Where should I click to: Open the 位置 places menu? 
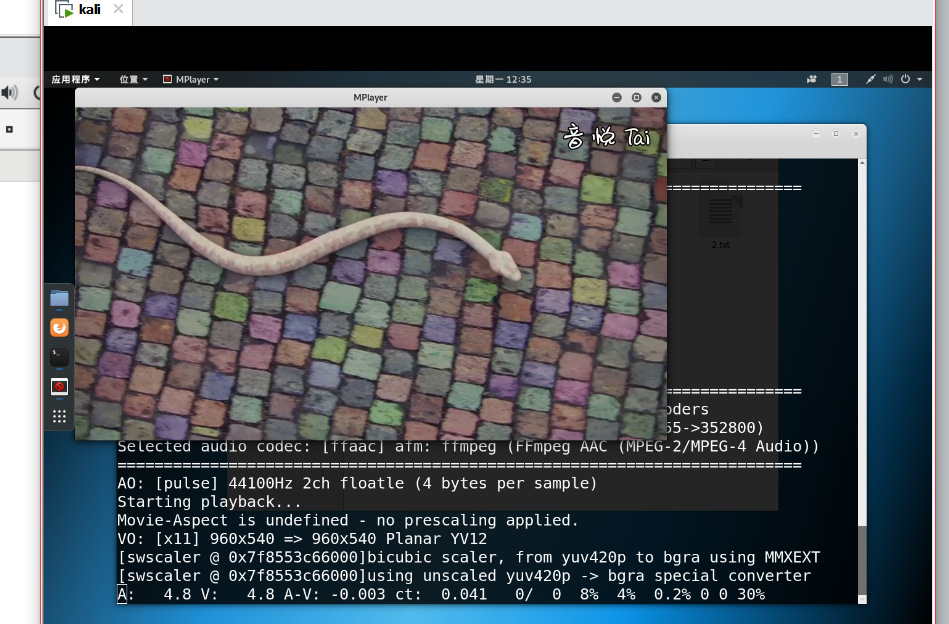(133, 79)
